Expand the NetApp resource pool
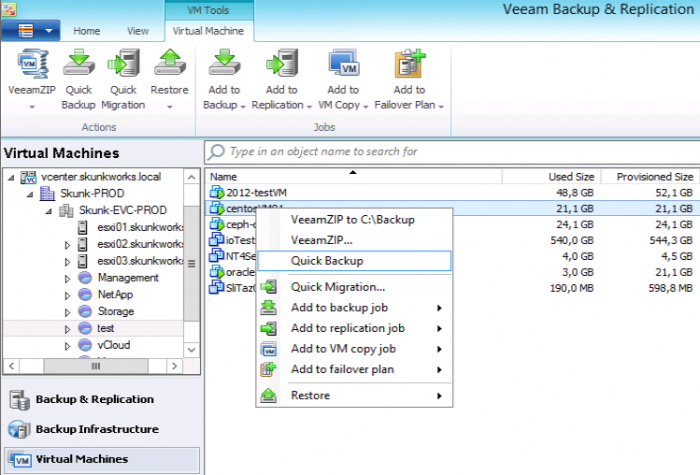The image size is (700, 475). pyautogui.click(x=67, y=296)
